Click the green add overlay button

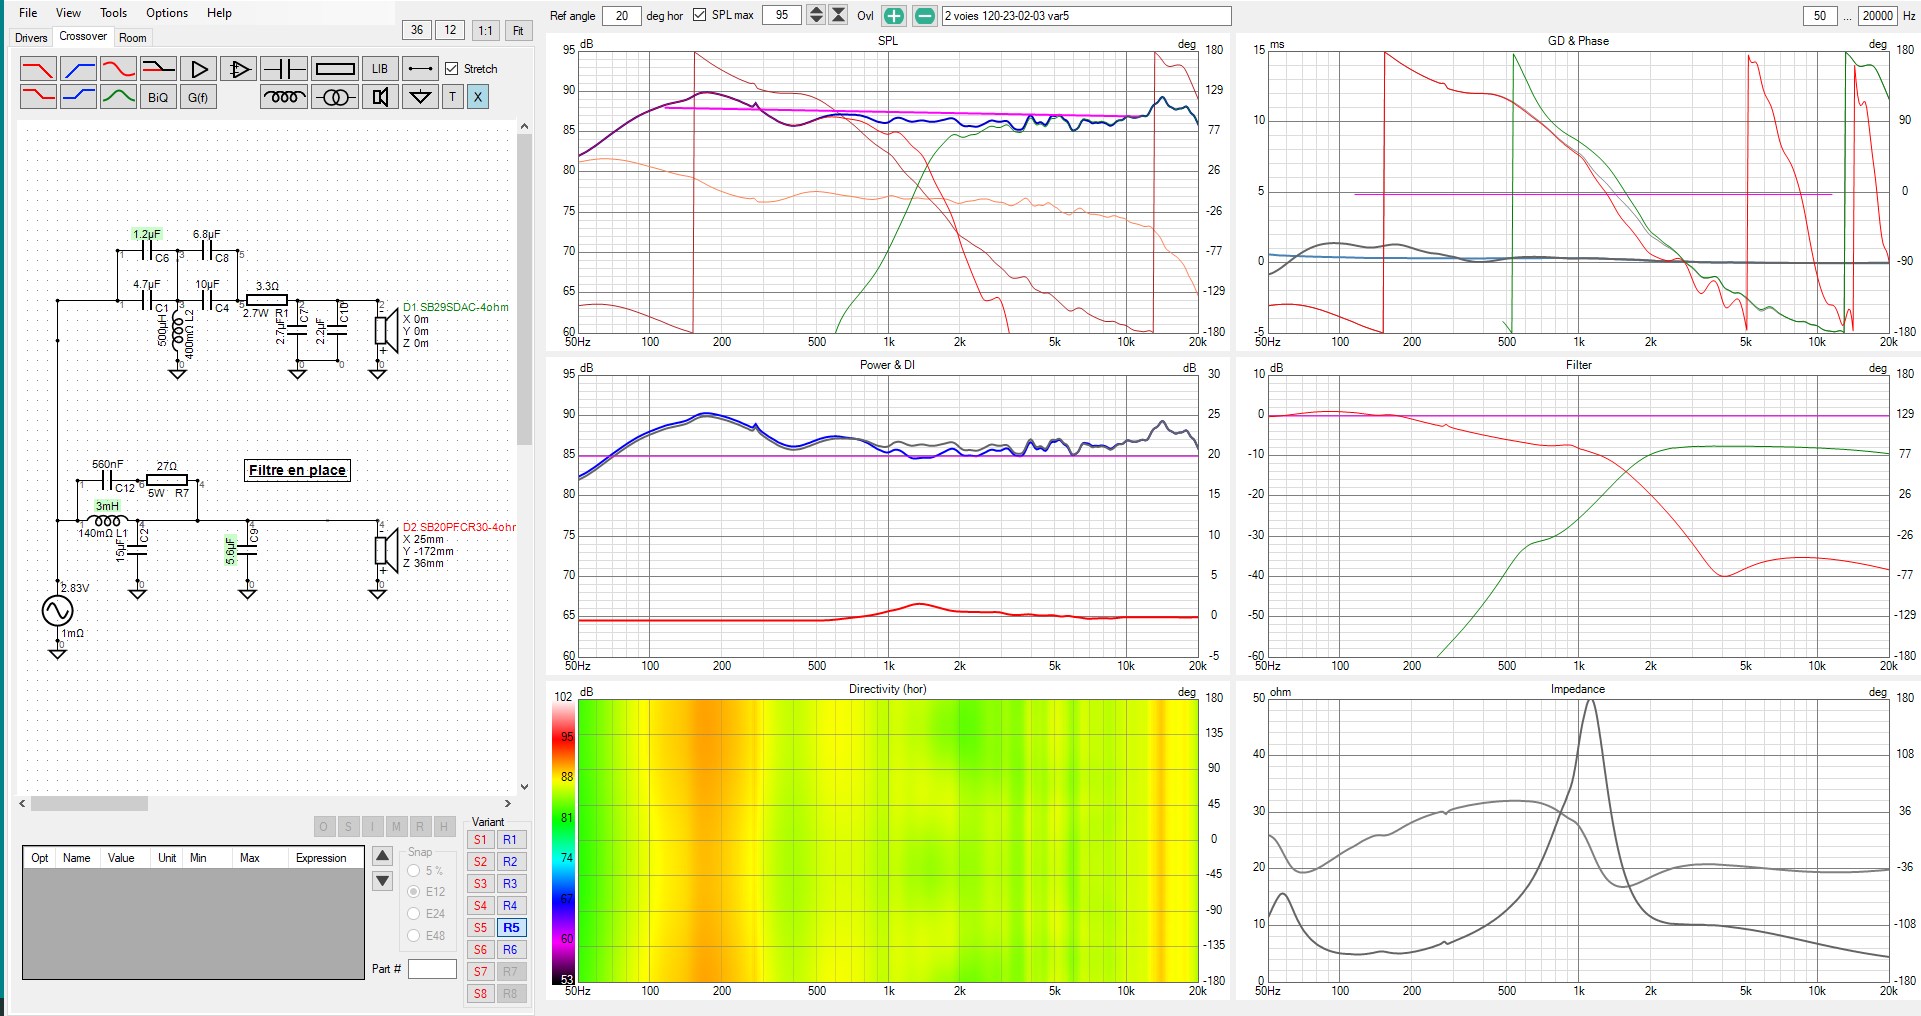point(893,16)
